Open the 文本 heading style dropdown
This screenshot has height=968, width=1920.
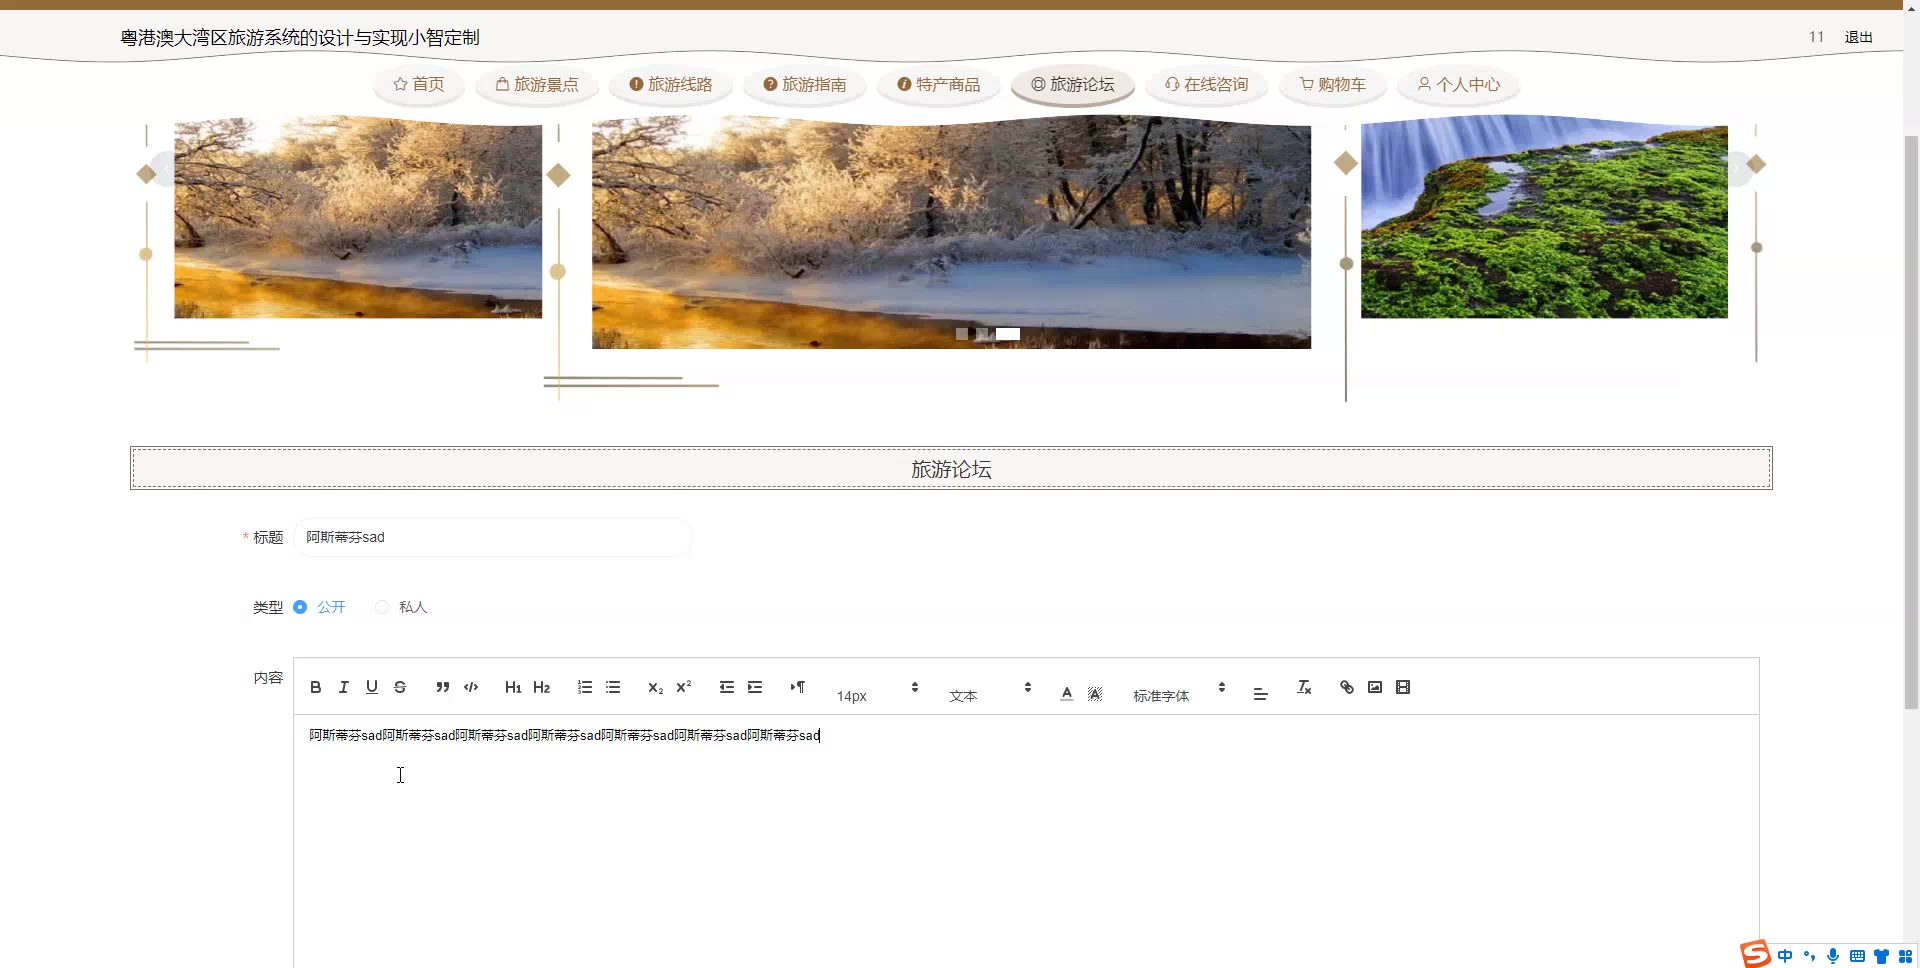coord(989,692)
